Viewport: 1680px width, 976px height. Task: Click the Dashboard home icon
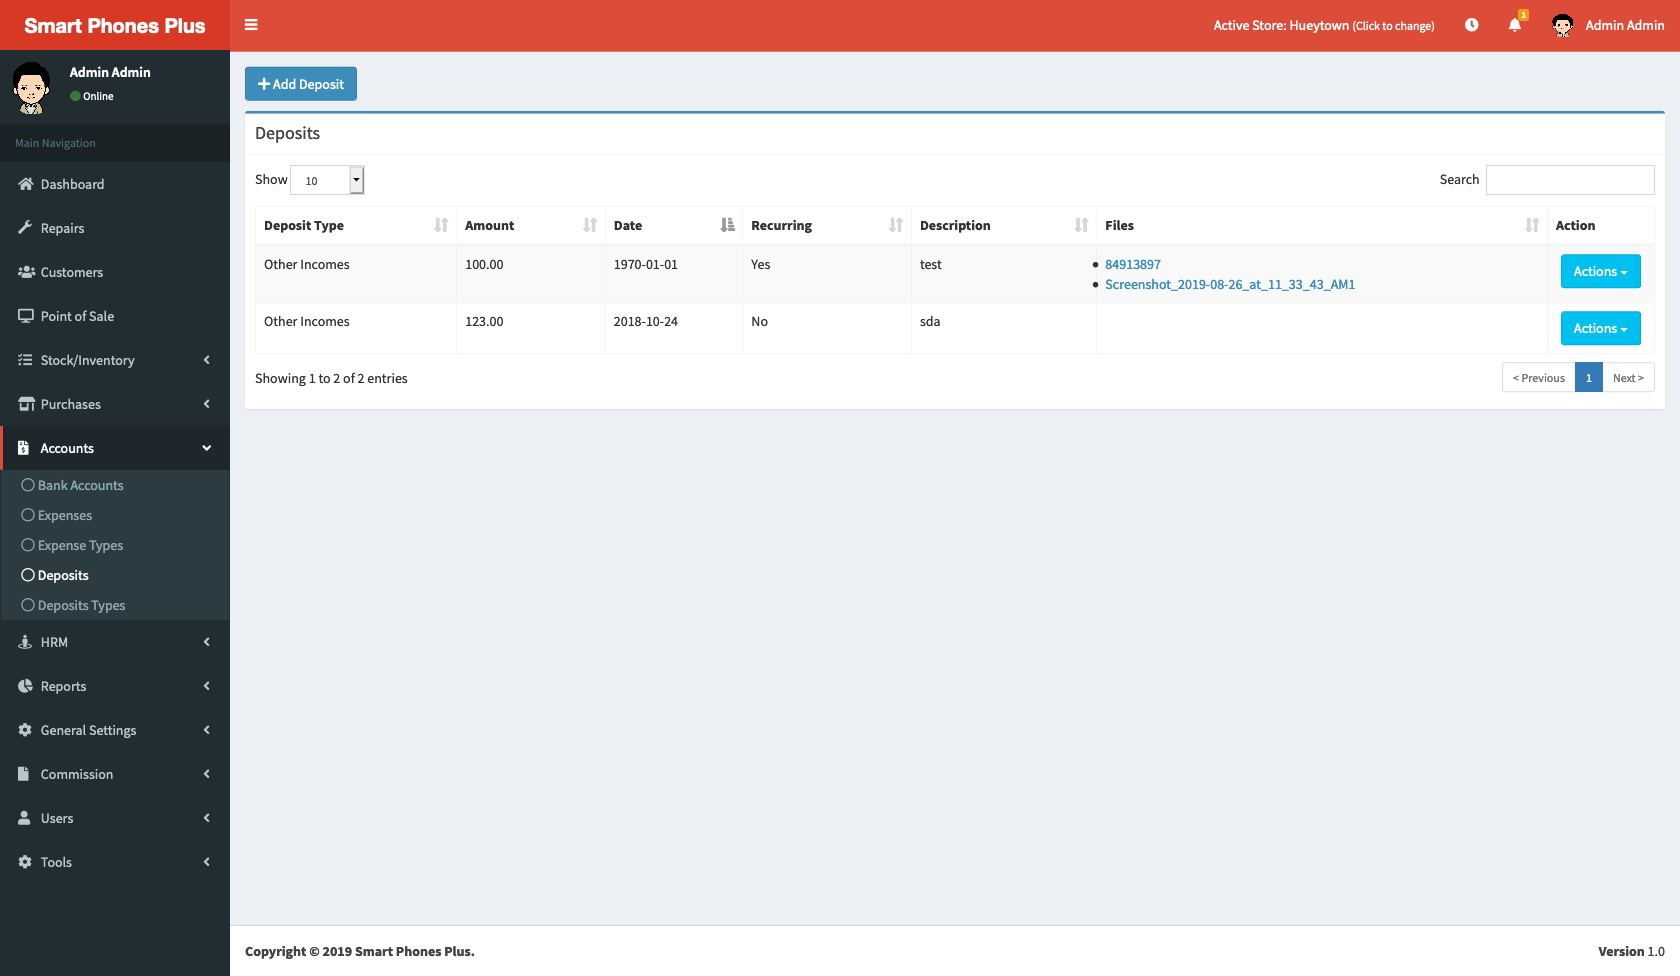[26, 184]
